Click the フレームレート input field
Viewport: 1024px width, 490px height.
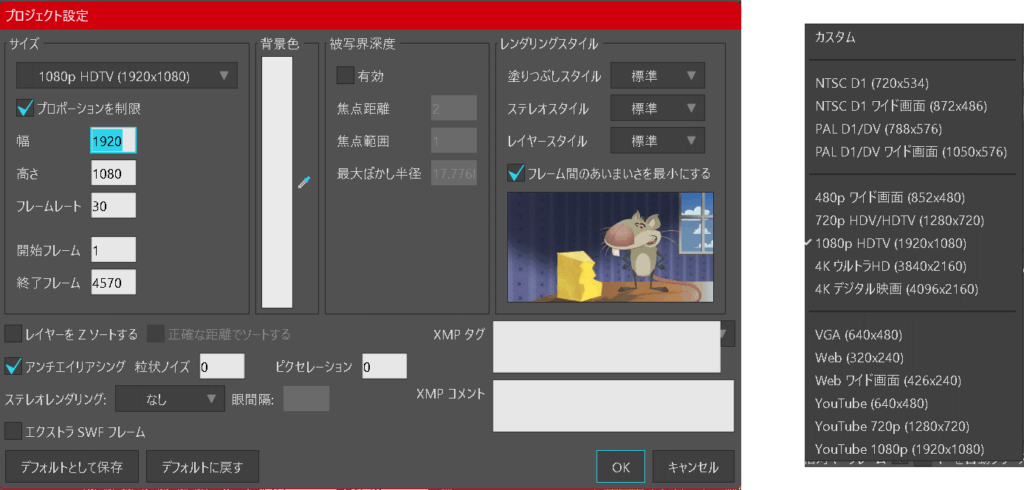[x=112, y=205]
